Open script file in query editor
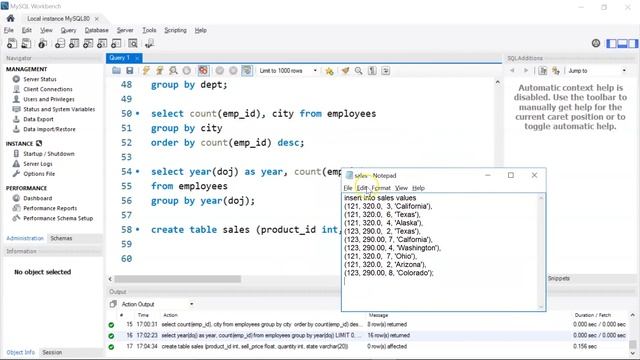The width and height of the screenshot is (640, 360). 116,71
